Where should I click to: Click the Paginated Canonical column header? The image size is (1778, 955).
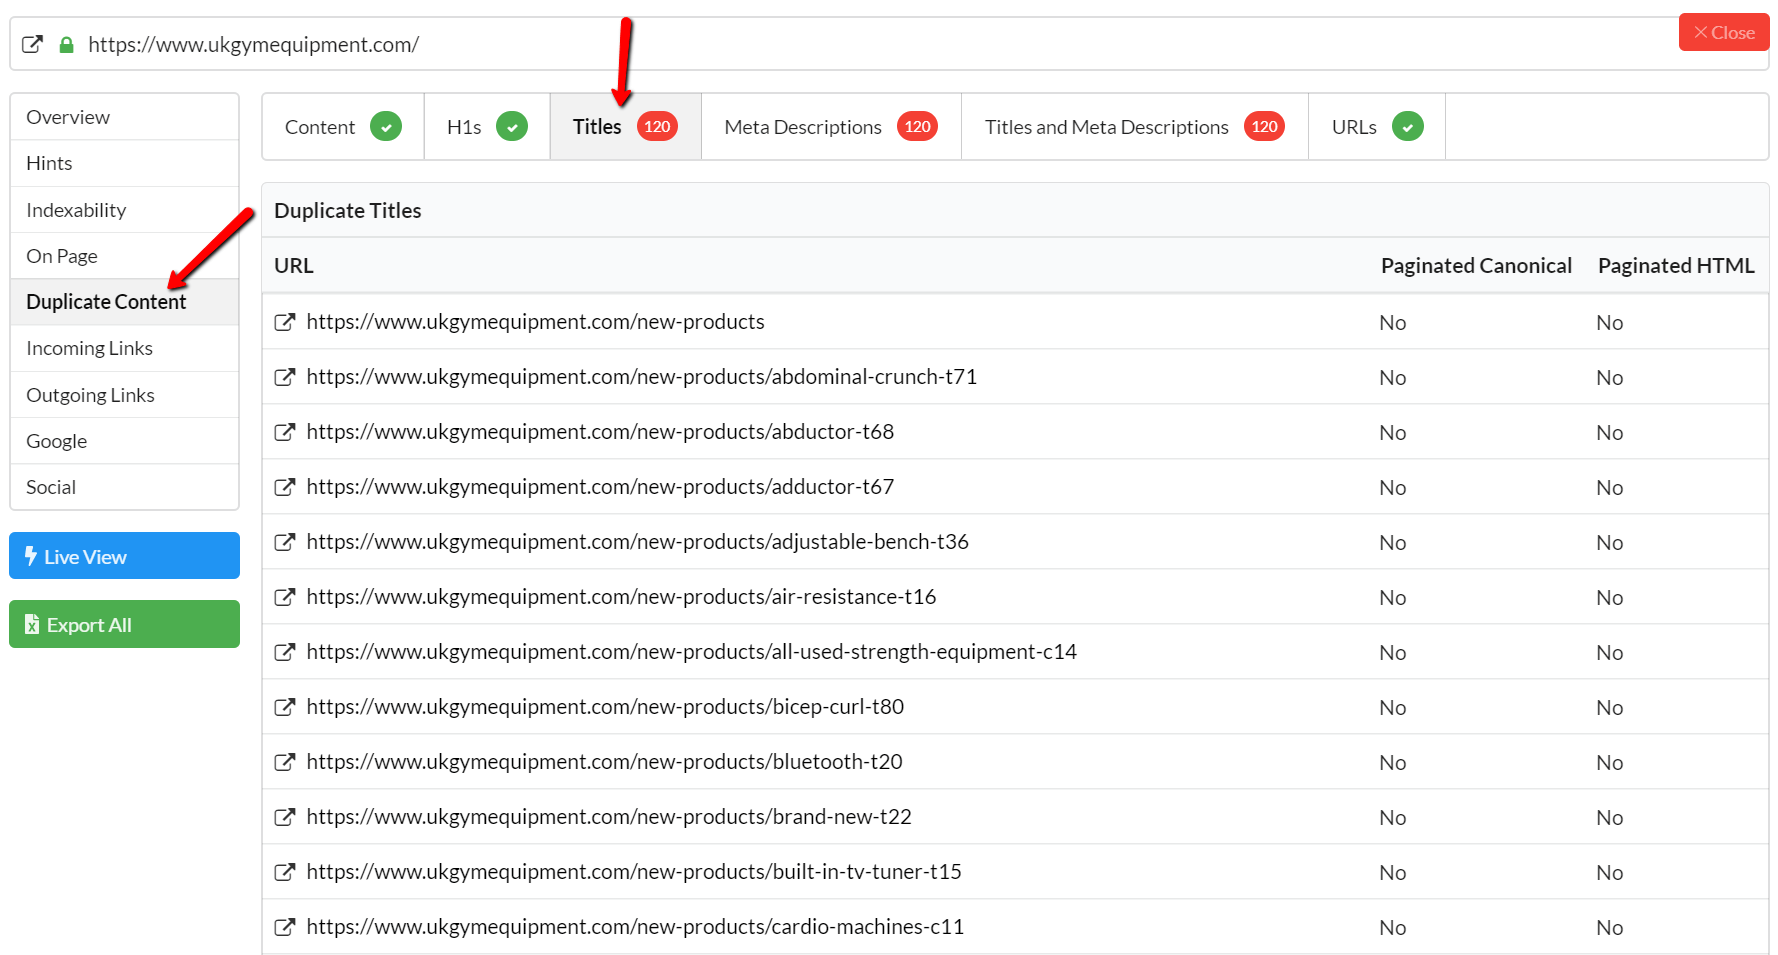tap(1476, 266)
